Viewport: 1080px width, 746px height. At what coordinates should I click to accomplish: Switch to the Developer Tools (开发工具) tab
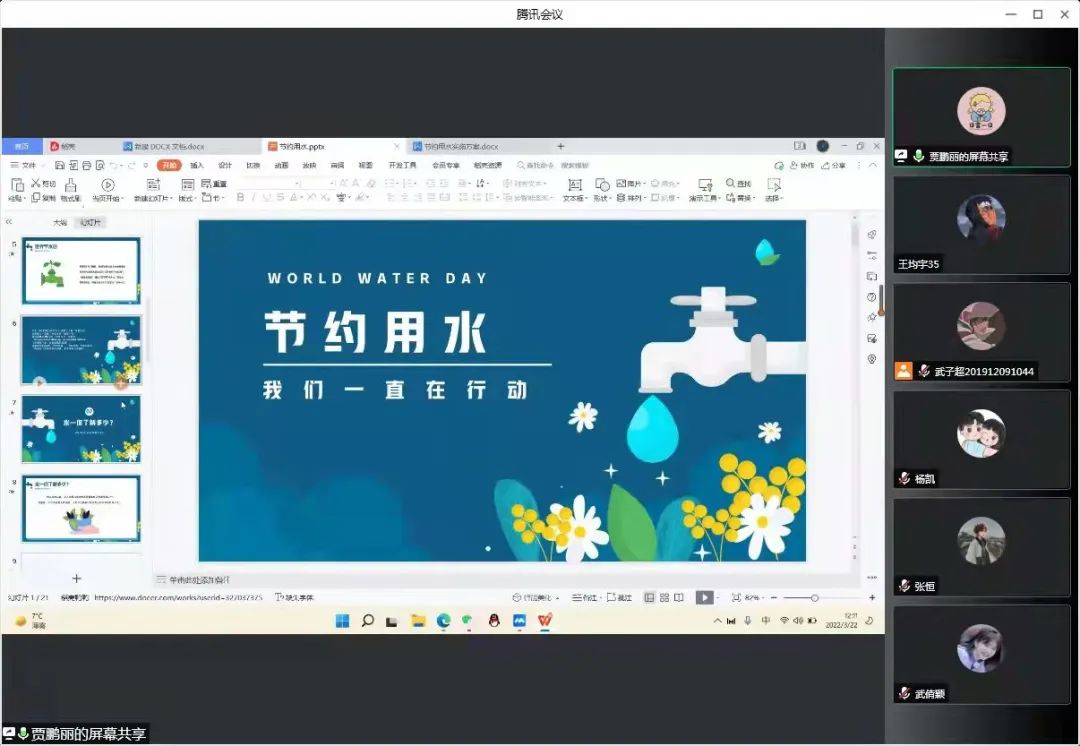point(402,165)
